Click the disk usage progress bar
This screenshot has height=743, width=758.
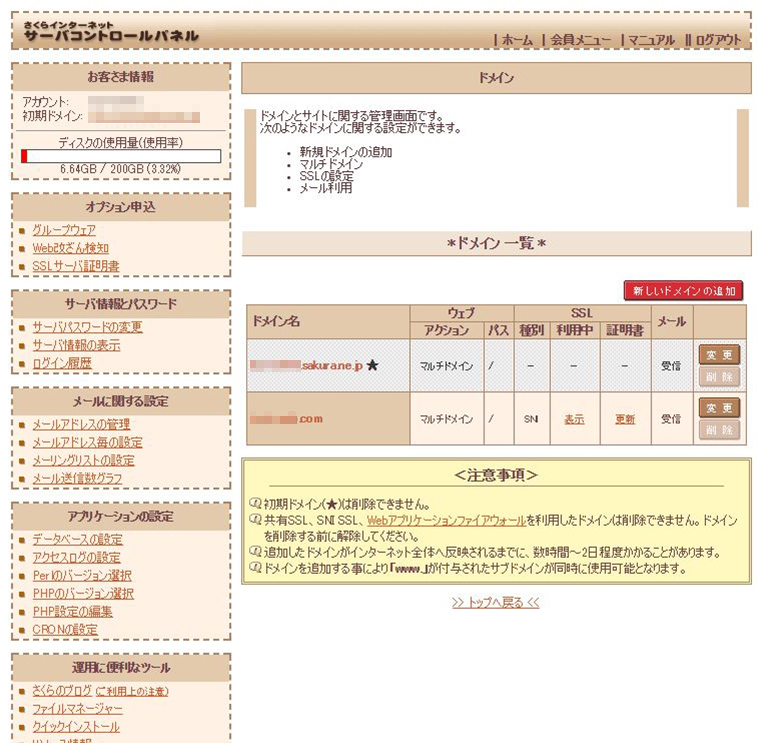[121, 156]
